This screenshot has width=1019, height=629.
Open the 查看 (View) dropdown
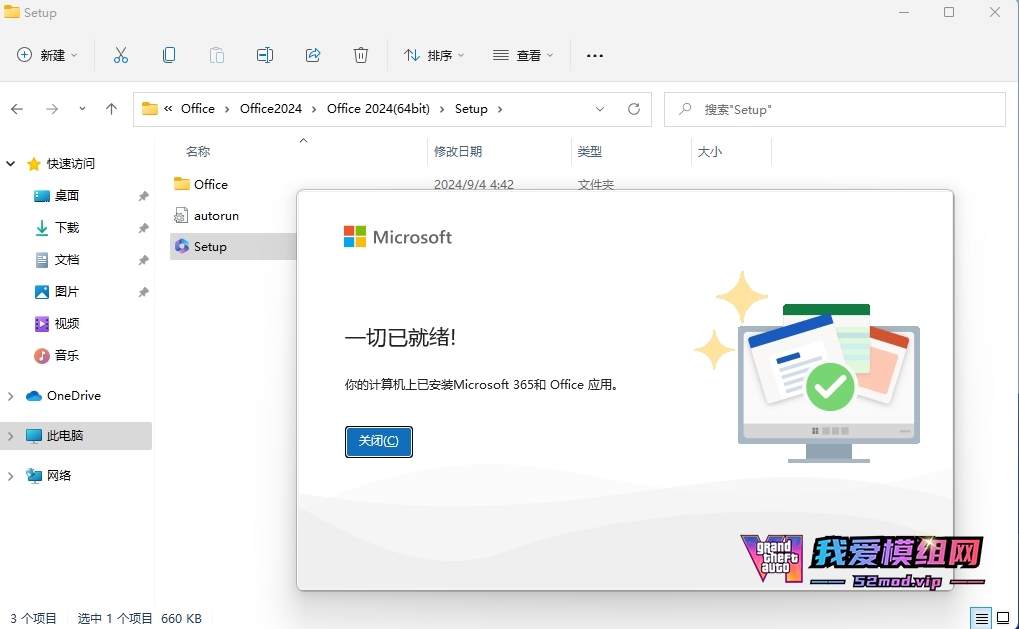(x=523, y=55)
